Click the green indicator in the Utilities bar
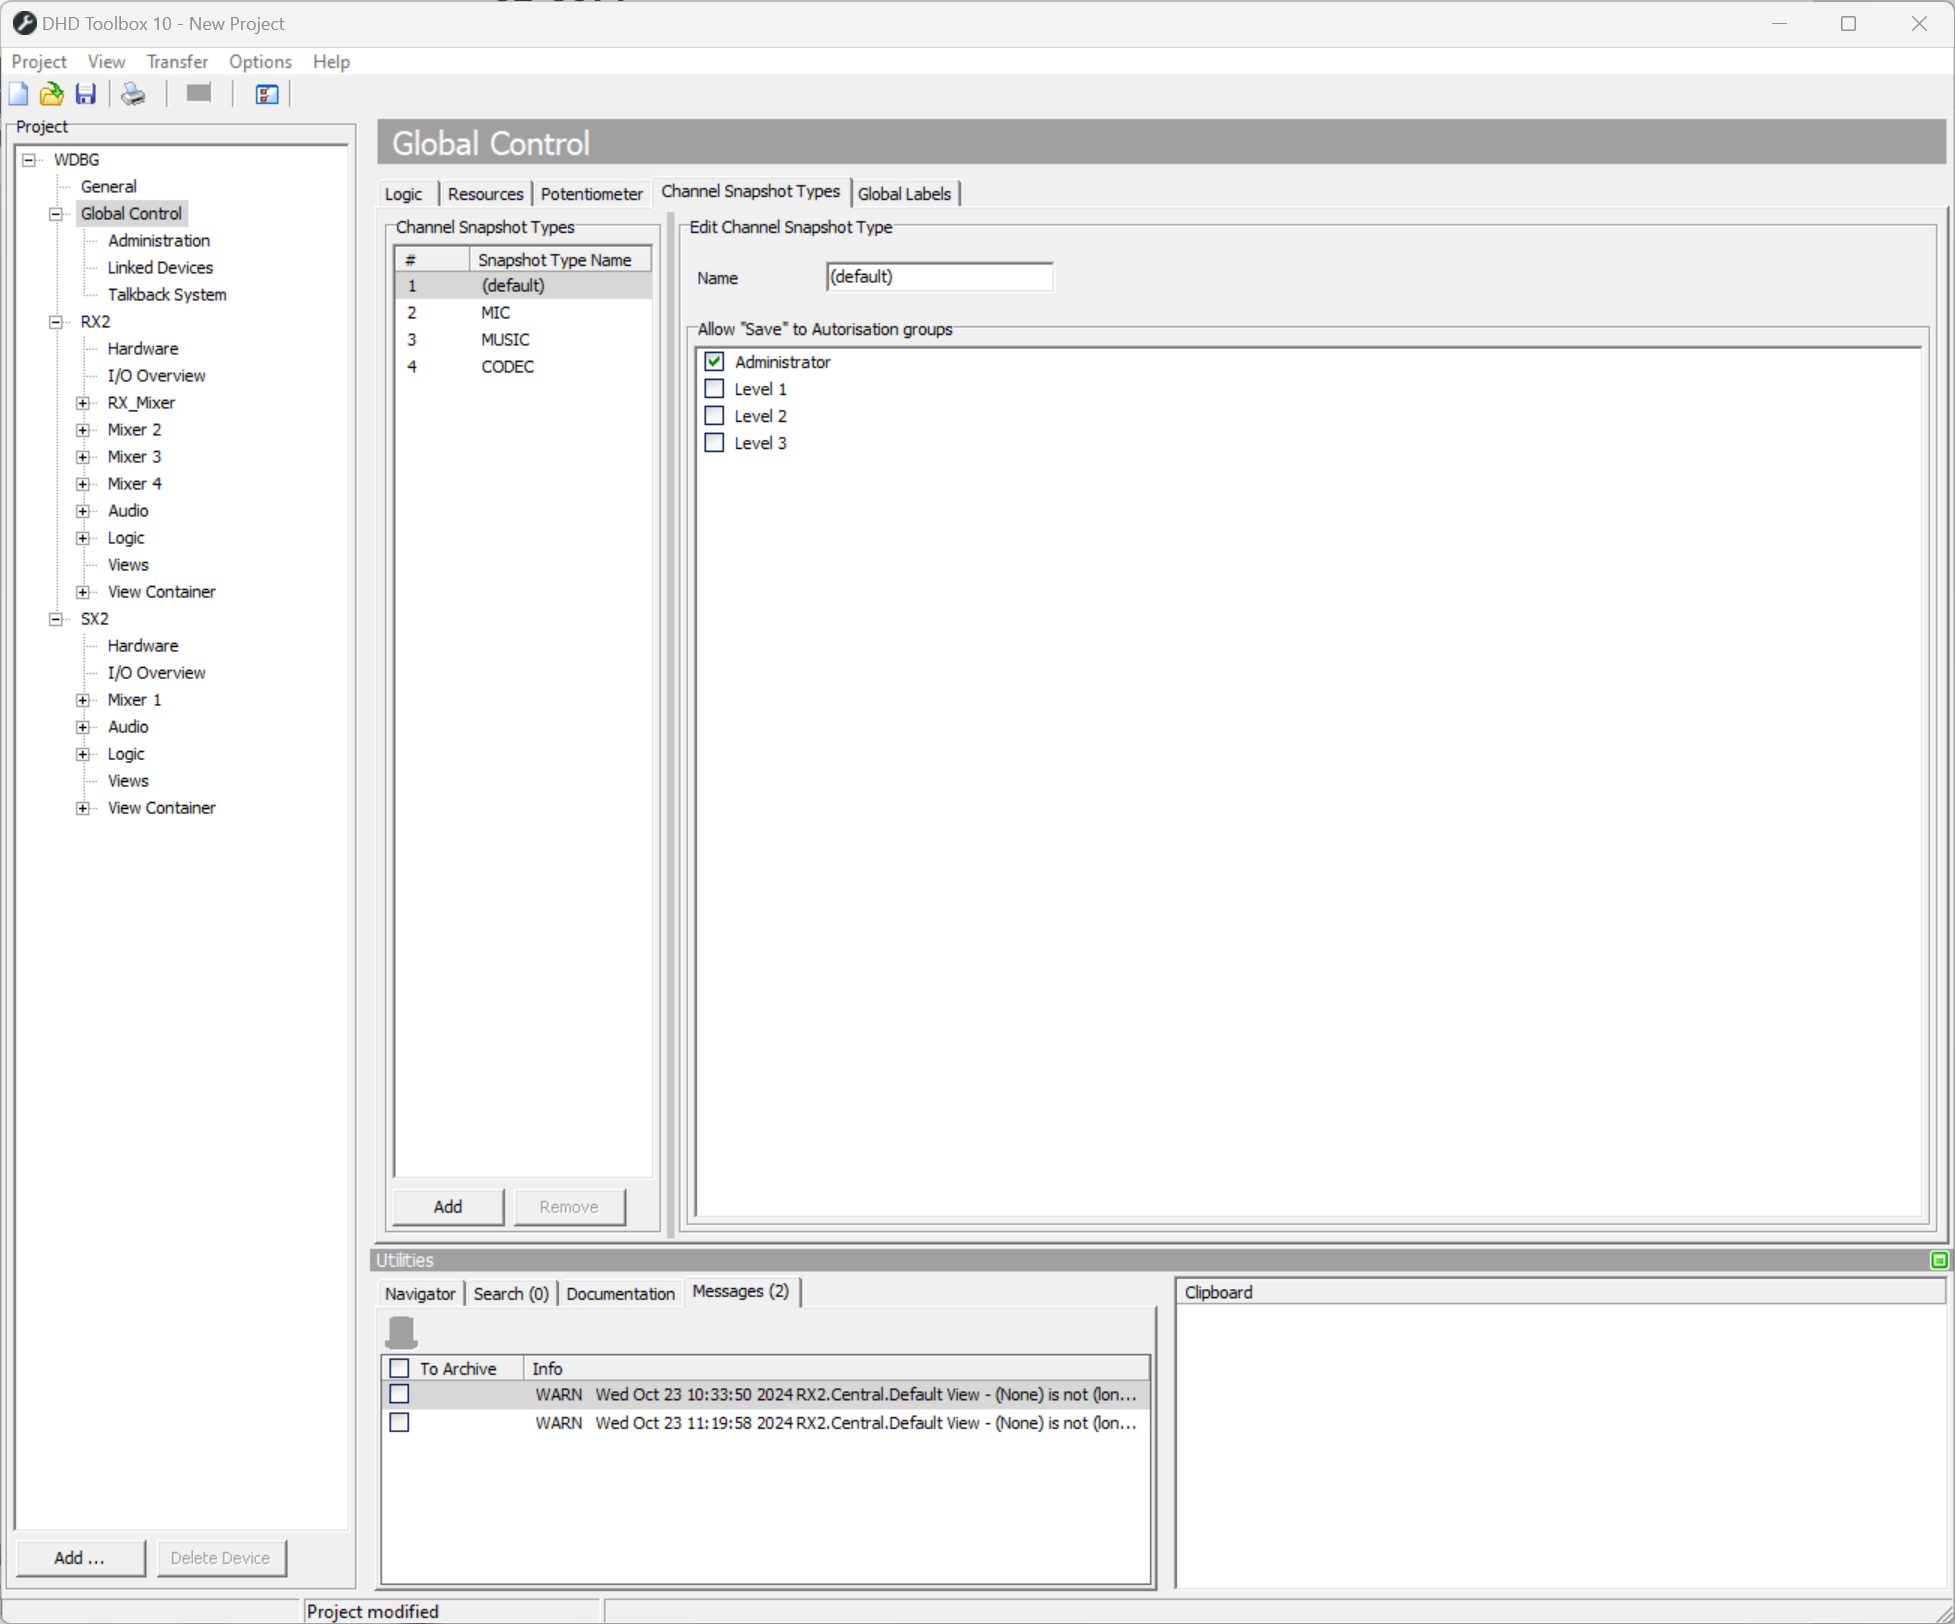 tap(1940, 1260)
